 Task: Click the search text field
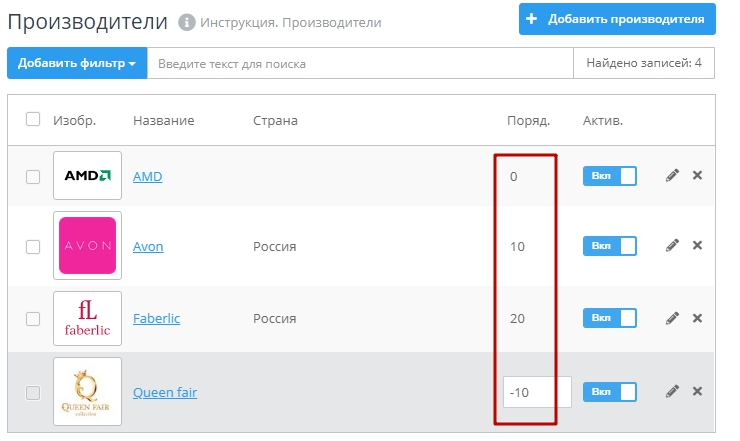click(x=360, y=64)
